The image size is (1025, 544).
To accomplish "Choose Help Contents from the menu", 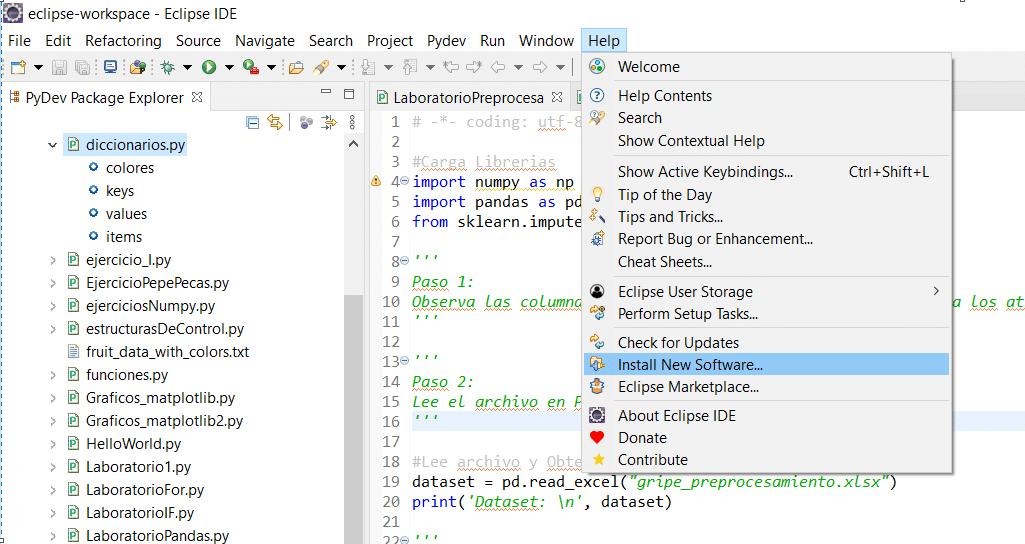I will coord(766,95).
